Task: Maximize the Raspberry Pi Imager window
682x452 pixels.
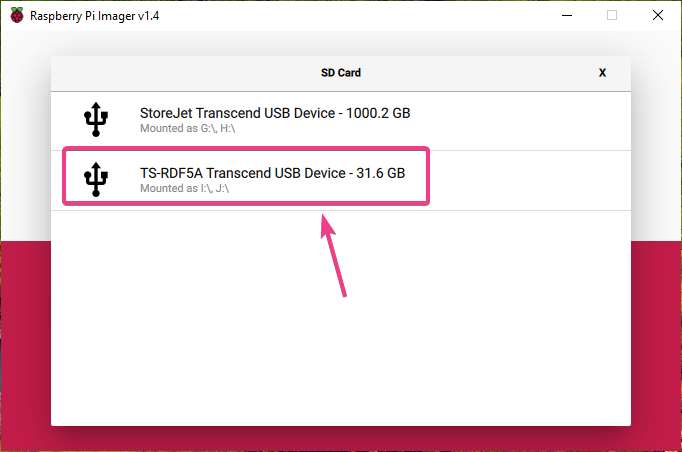Action: (612, 15)
